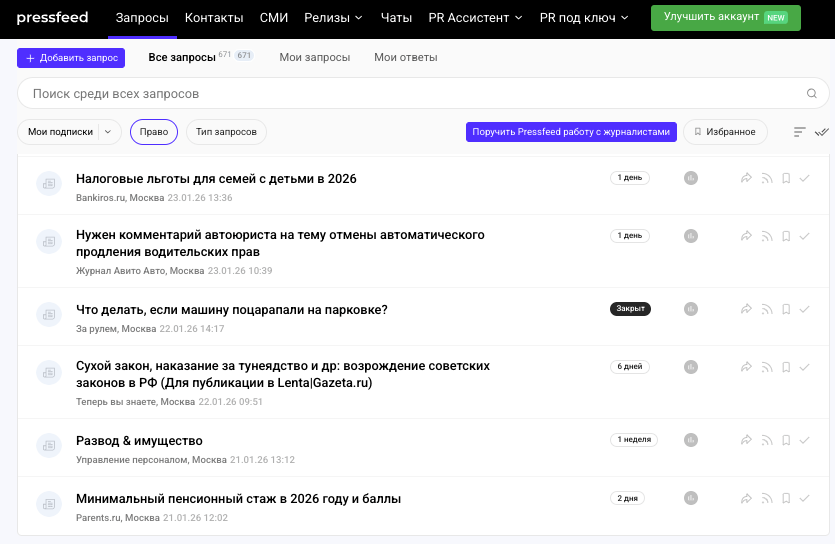Click the statistics icon on 'За рулем' request
Viewport: 835px width, 544px height.
pyautogui.click(x=690, y=309)
